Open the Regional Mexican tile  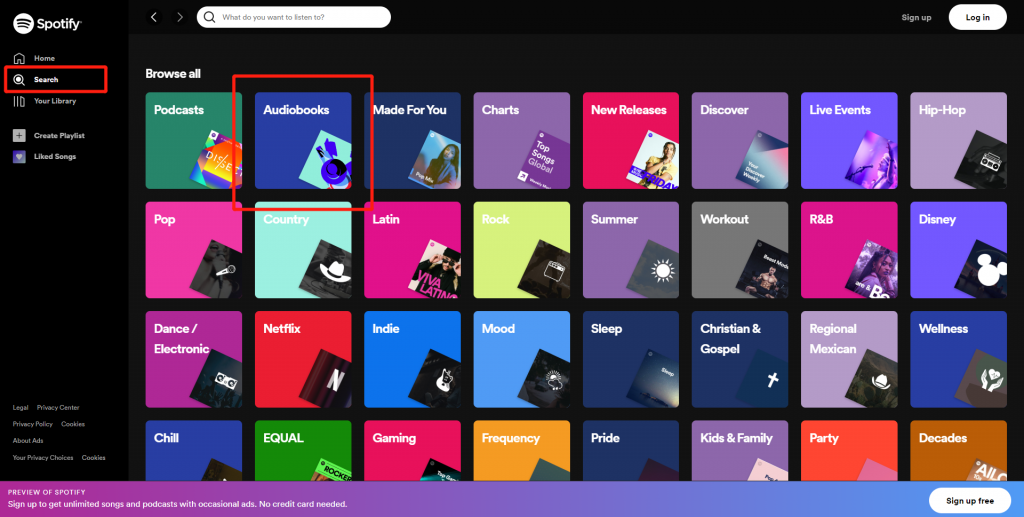850,359
